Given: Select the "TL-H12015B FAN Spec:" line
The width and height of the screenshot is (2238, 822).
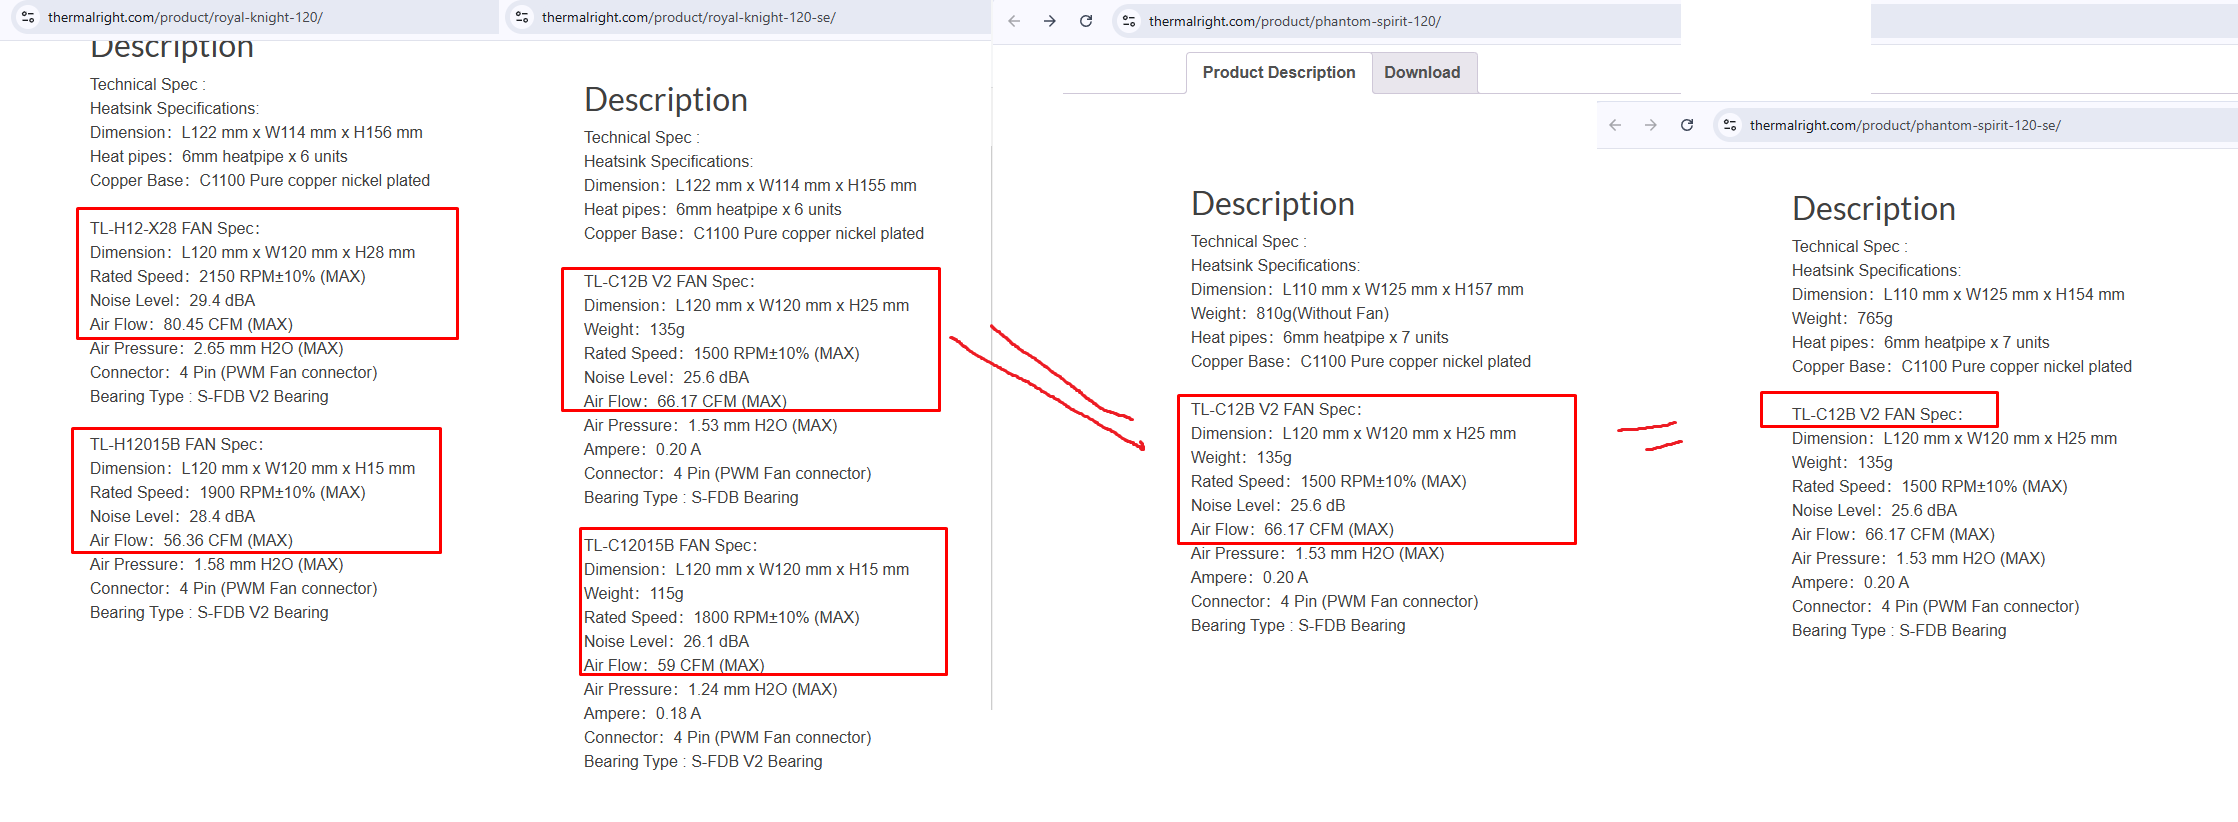Looking at the screenshot, I should 177,444.
